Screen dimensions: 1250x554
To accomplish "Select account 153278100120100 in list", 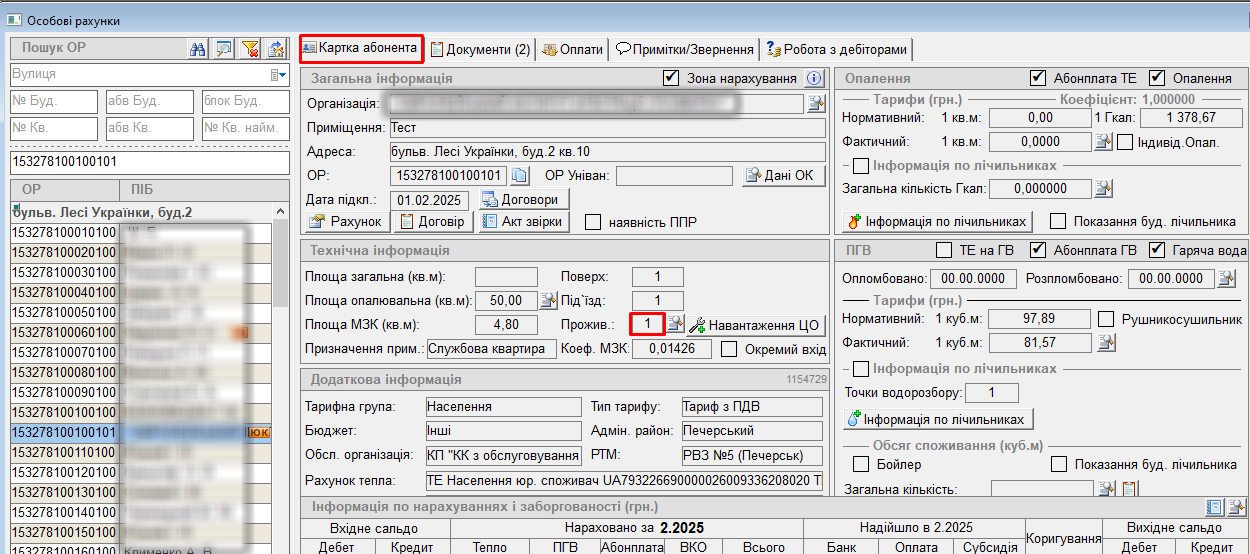I will [64, 472].
